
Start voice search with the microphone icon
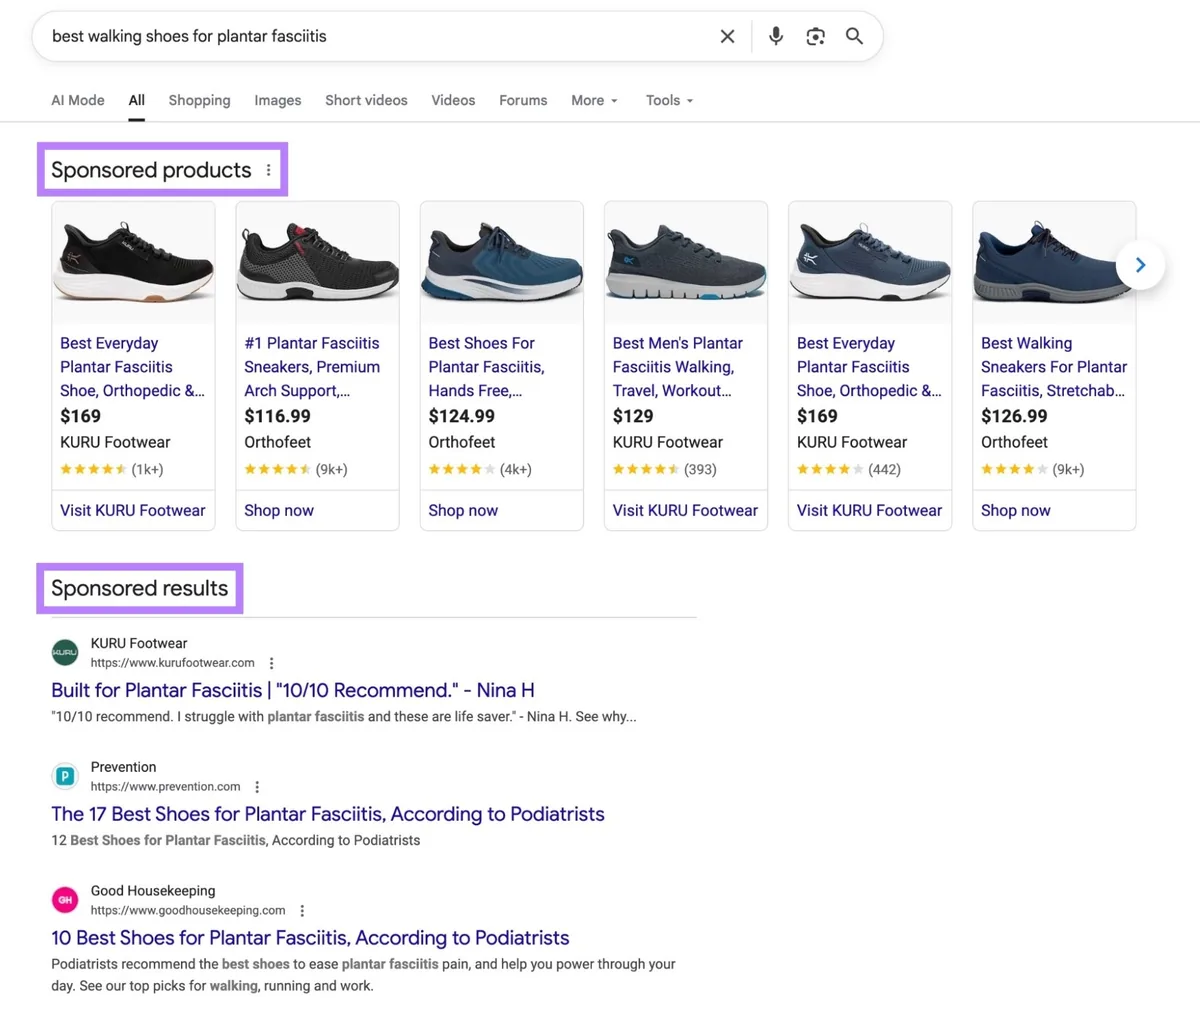(775, 36)
